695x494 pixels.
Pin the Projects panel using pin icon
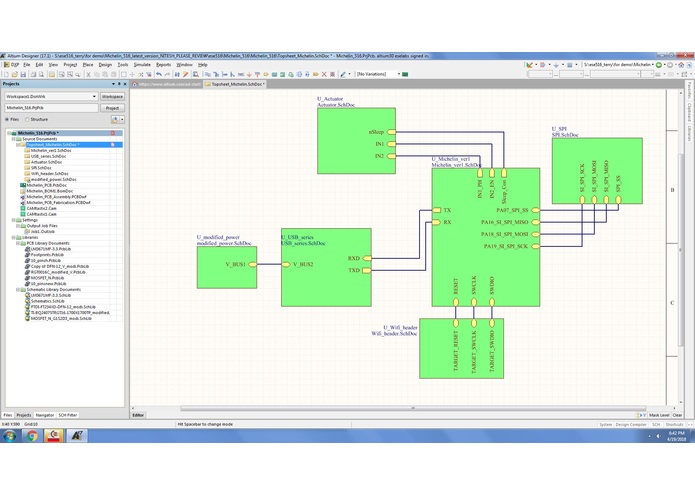coord(119,84)
